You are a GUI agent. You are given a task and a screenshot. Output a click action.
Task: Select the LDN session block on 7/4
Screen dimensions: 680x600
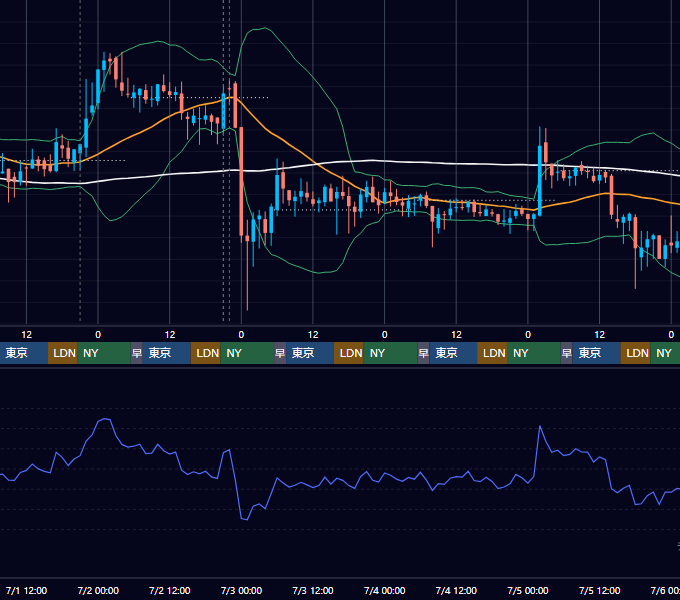(x=492, y=353)
